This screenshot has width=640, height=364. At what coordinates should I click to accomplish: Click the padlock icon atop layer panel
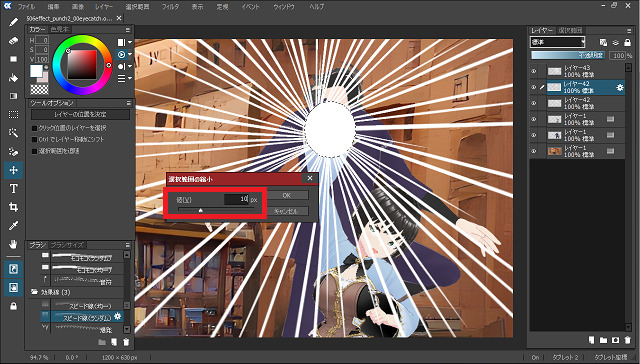pyautogui.click(x=627, y=42)
